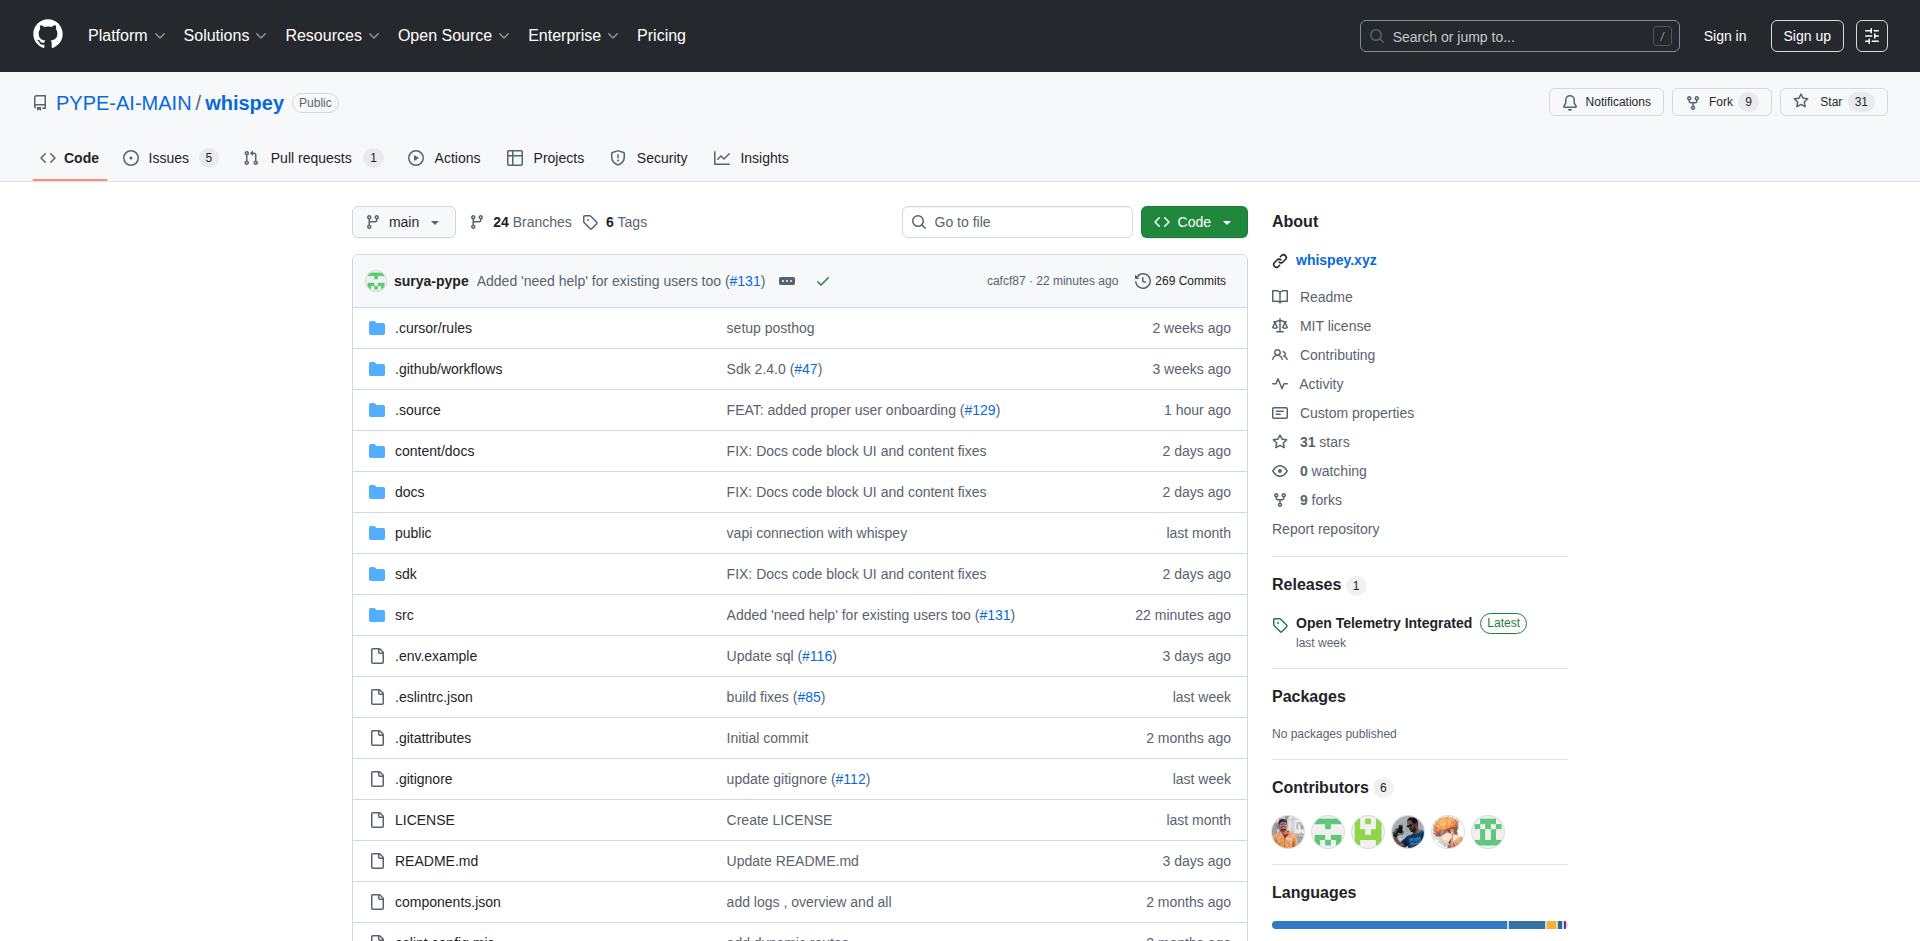This screenshot has height=941, width=1920.
Task: Click the Contributing people icon
Action: [x=1280, y=355]
